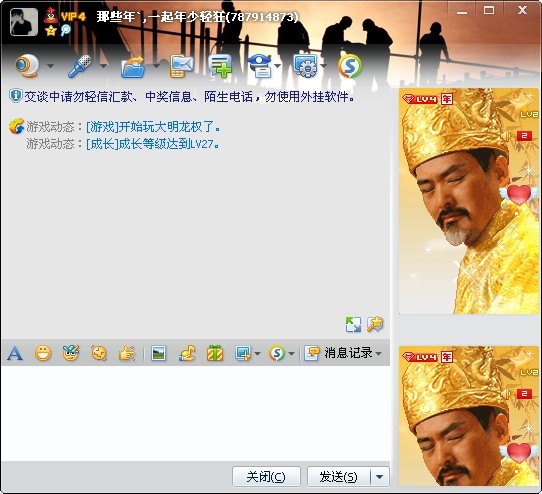Viewport: 542px width, 494px height.
Task: Toggle chat area expand arrows icon
Action: pyautogui.click(x=353, y=325)
